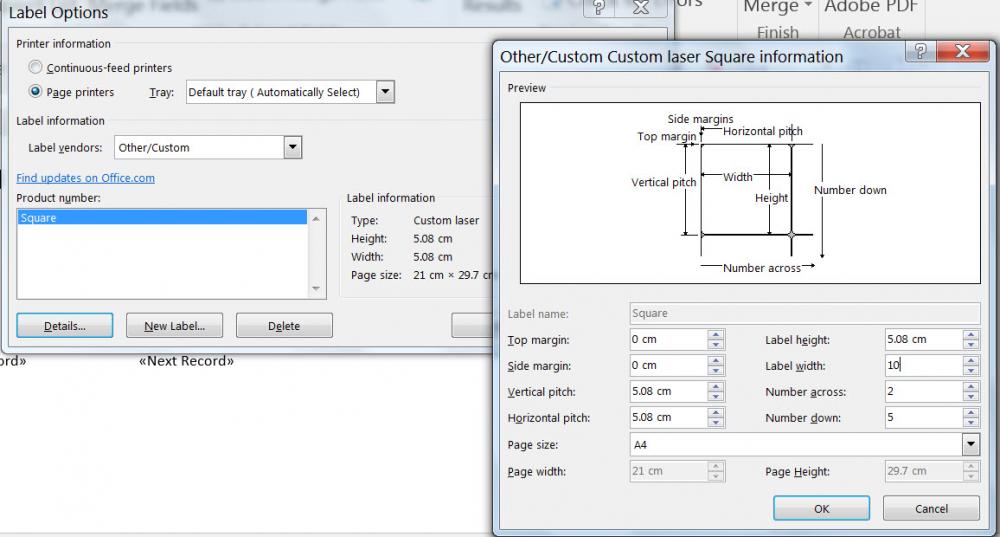Viewport: 1000px width, 537px height.
Task: Decrease Label width with down spinner
Action: pyautogui.click(x=971, y=371)
